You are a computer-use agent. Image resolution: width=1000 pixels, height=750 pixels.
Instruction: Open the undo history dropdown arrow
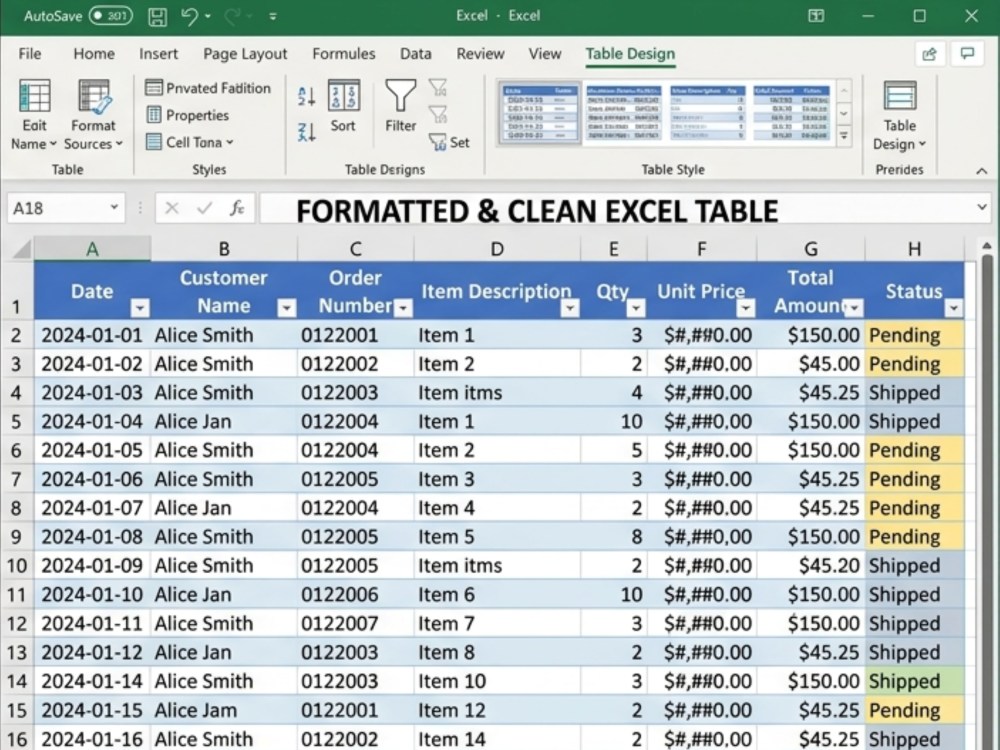pos(208,16)
